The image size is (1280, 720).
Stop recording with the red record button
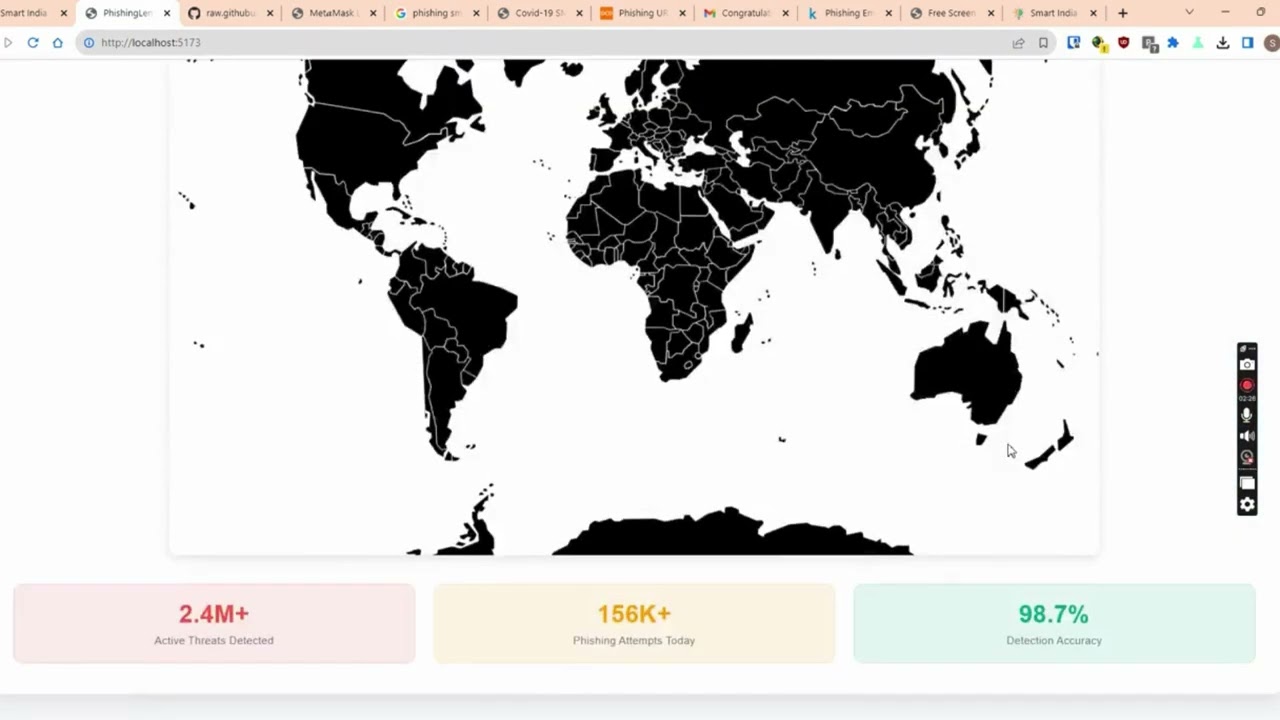(x=1247, y=385)
